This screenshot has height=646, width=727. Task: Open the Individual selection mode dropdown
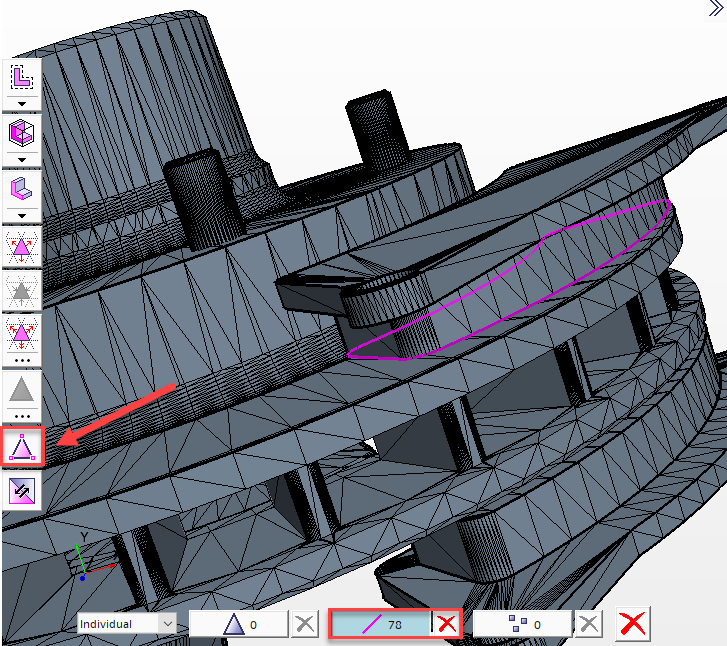pyautogui.click(x=127, y=624)
